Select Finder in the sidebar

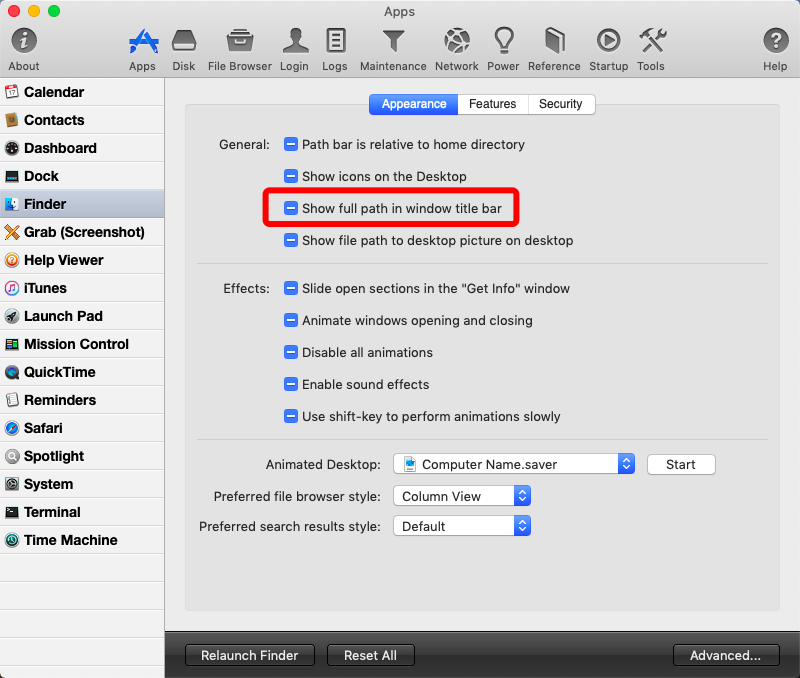pyautogui.click(x=82, y=204)
